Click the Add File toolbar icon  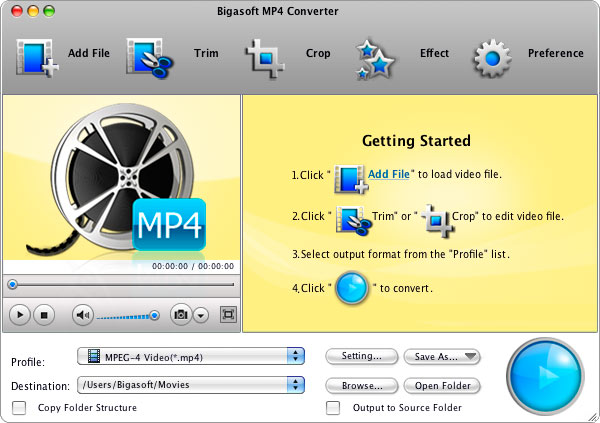37,56
